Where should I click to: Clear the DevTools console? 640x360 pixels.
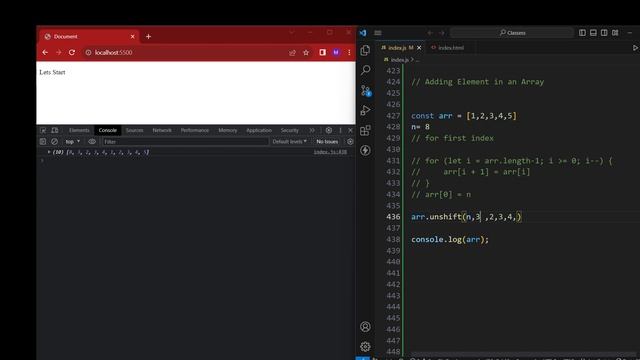pos(54,142)
